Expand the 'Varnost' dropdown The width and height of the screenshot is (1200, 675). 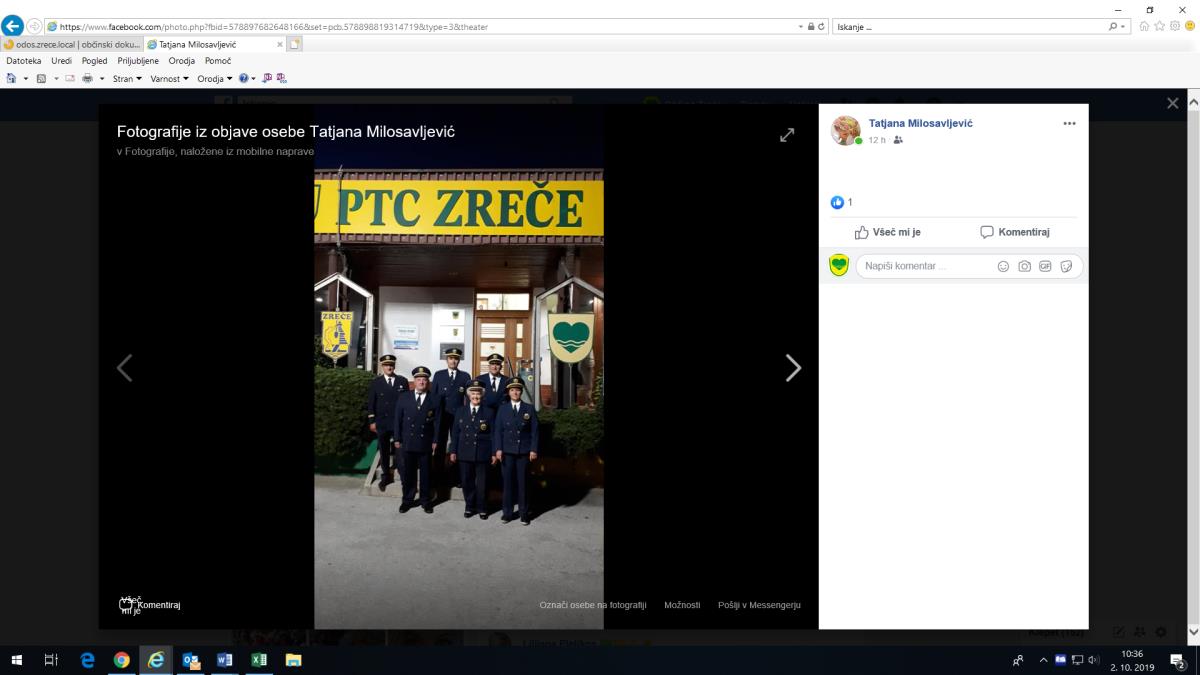point(169,78)
